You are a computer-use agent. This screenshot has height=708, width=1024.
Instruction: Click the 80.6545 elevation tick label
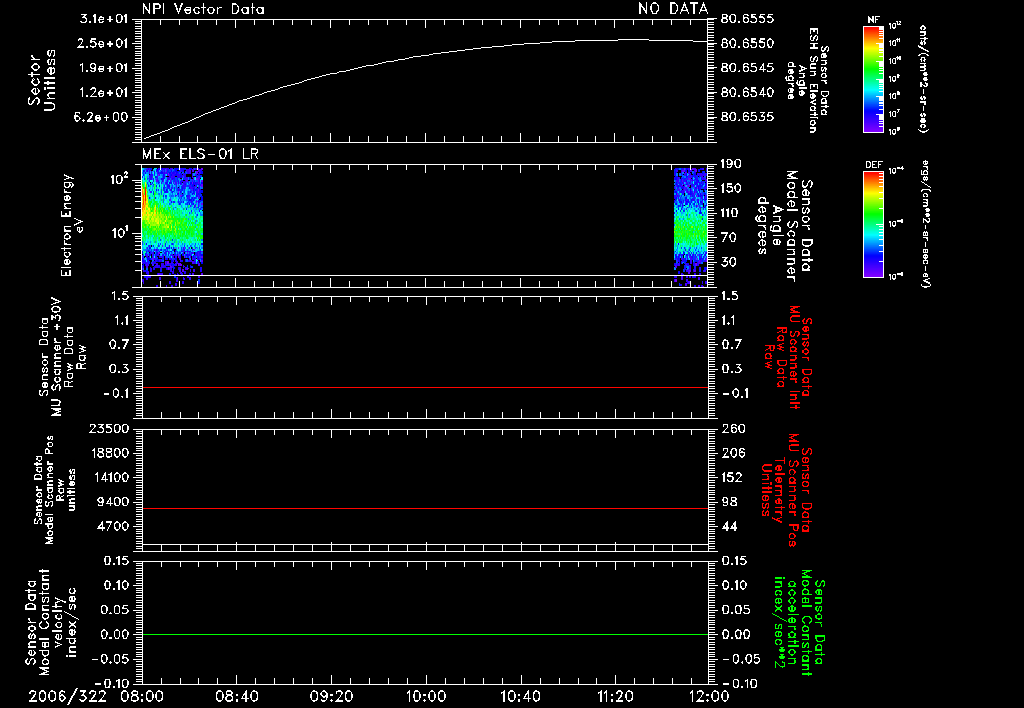click(x=747, y=68)
